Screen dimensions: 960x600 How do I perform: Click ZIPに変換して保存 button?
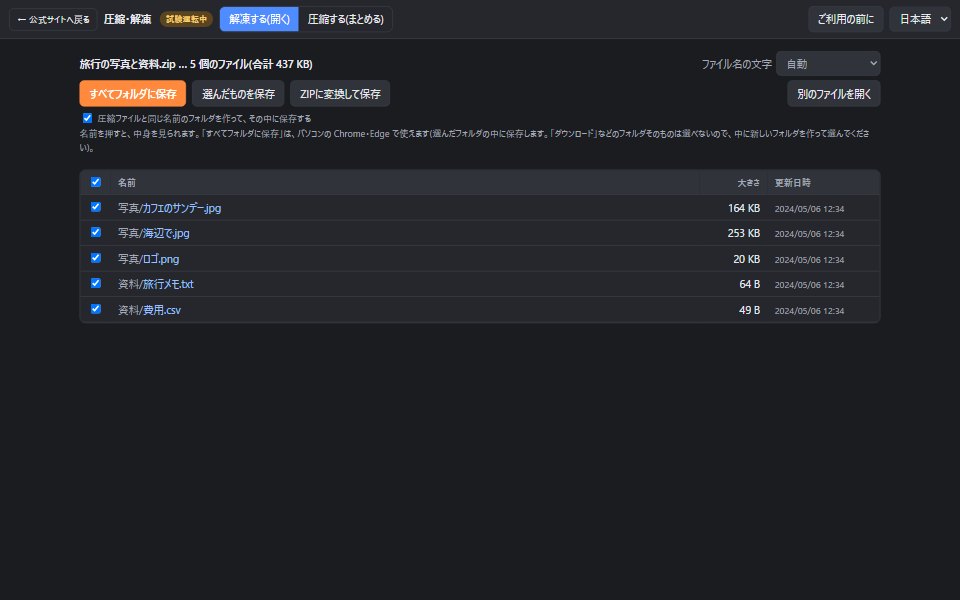(340, 94)
